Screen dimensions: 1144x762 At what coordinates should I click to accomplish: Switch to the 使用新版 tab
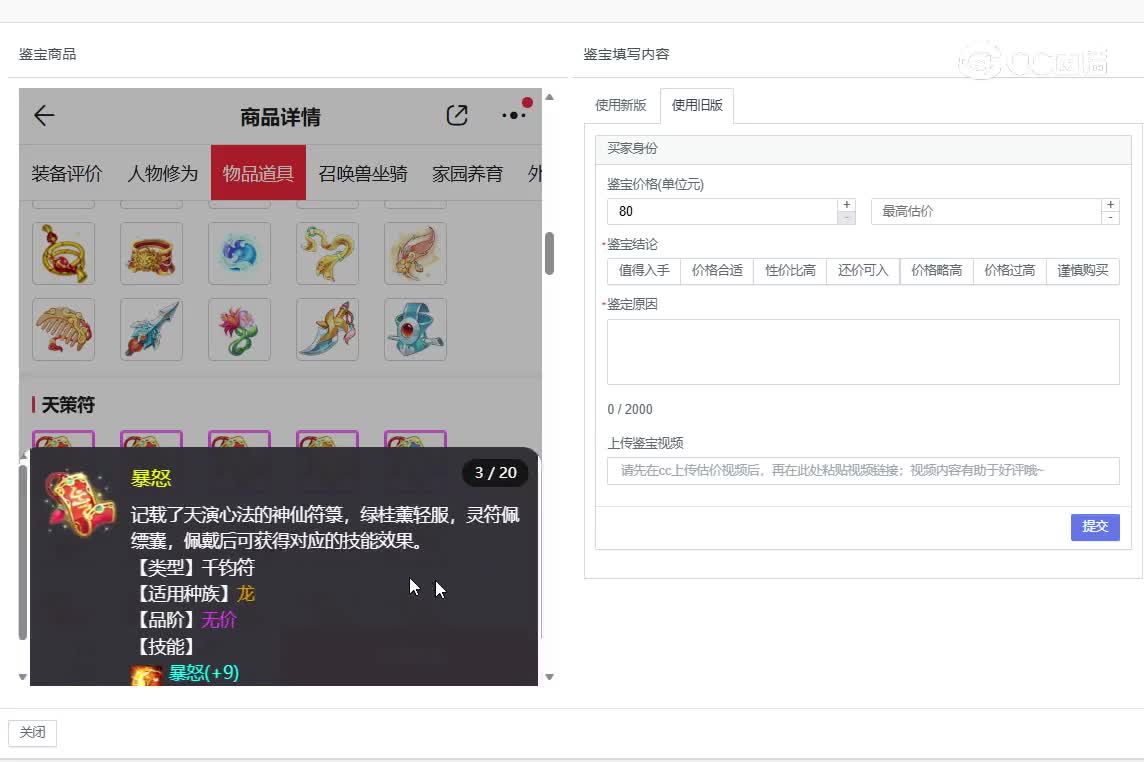coord(621,103)
